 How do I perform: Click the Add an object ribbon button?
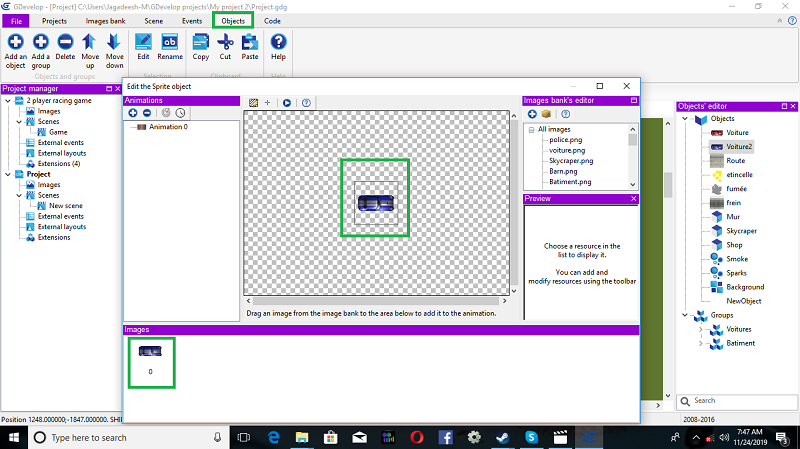coord(15,51)
